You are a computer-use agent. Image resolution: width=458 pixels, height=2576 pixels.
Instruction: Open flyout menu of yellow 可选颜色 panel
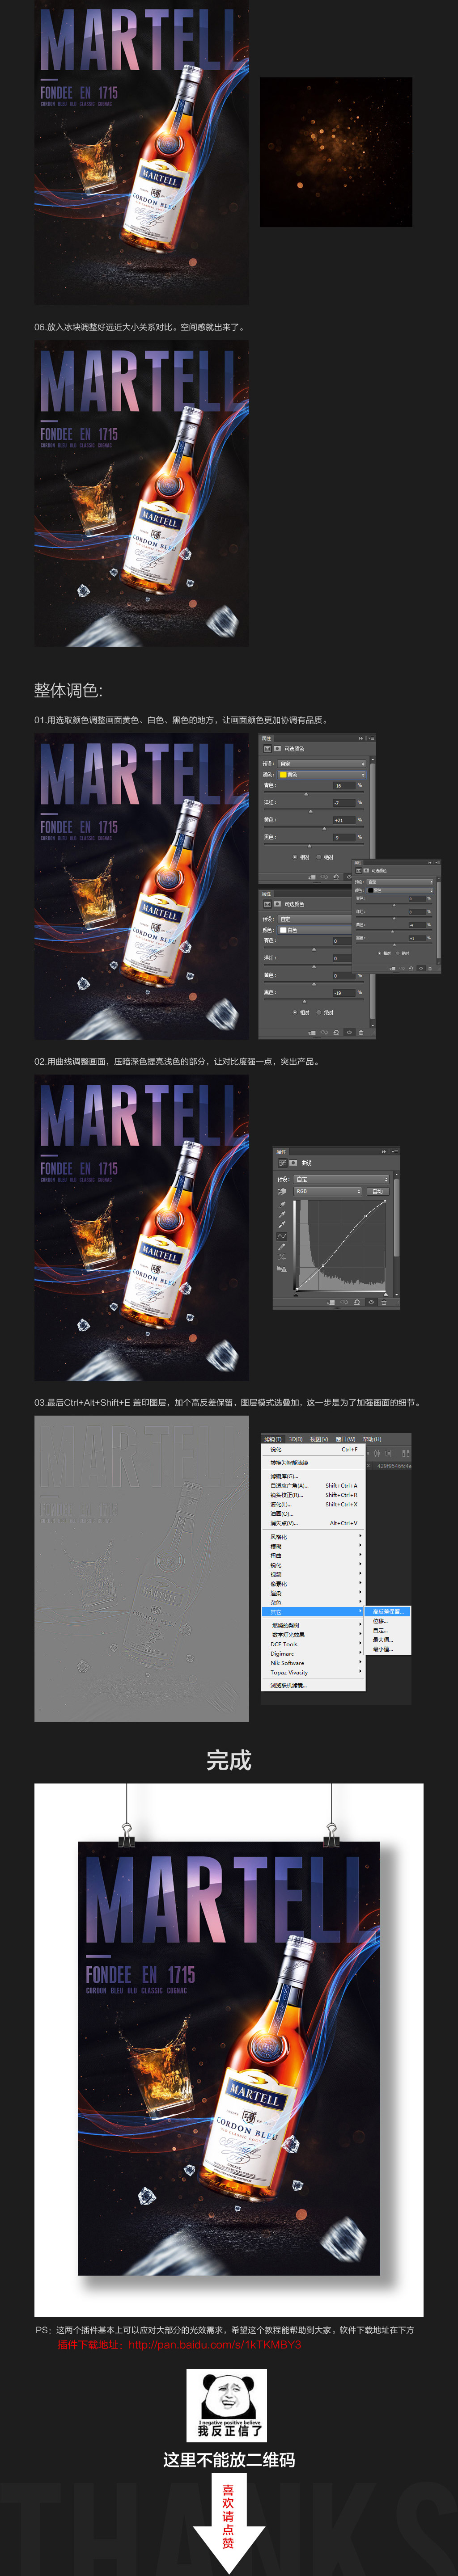click(x=371, y=738)
